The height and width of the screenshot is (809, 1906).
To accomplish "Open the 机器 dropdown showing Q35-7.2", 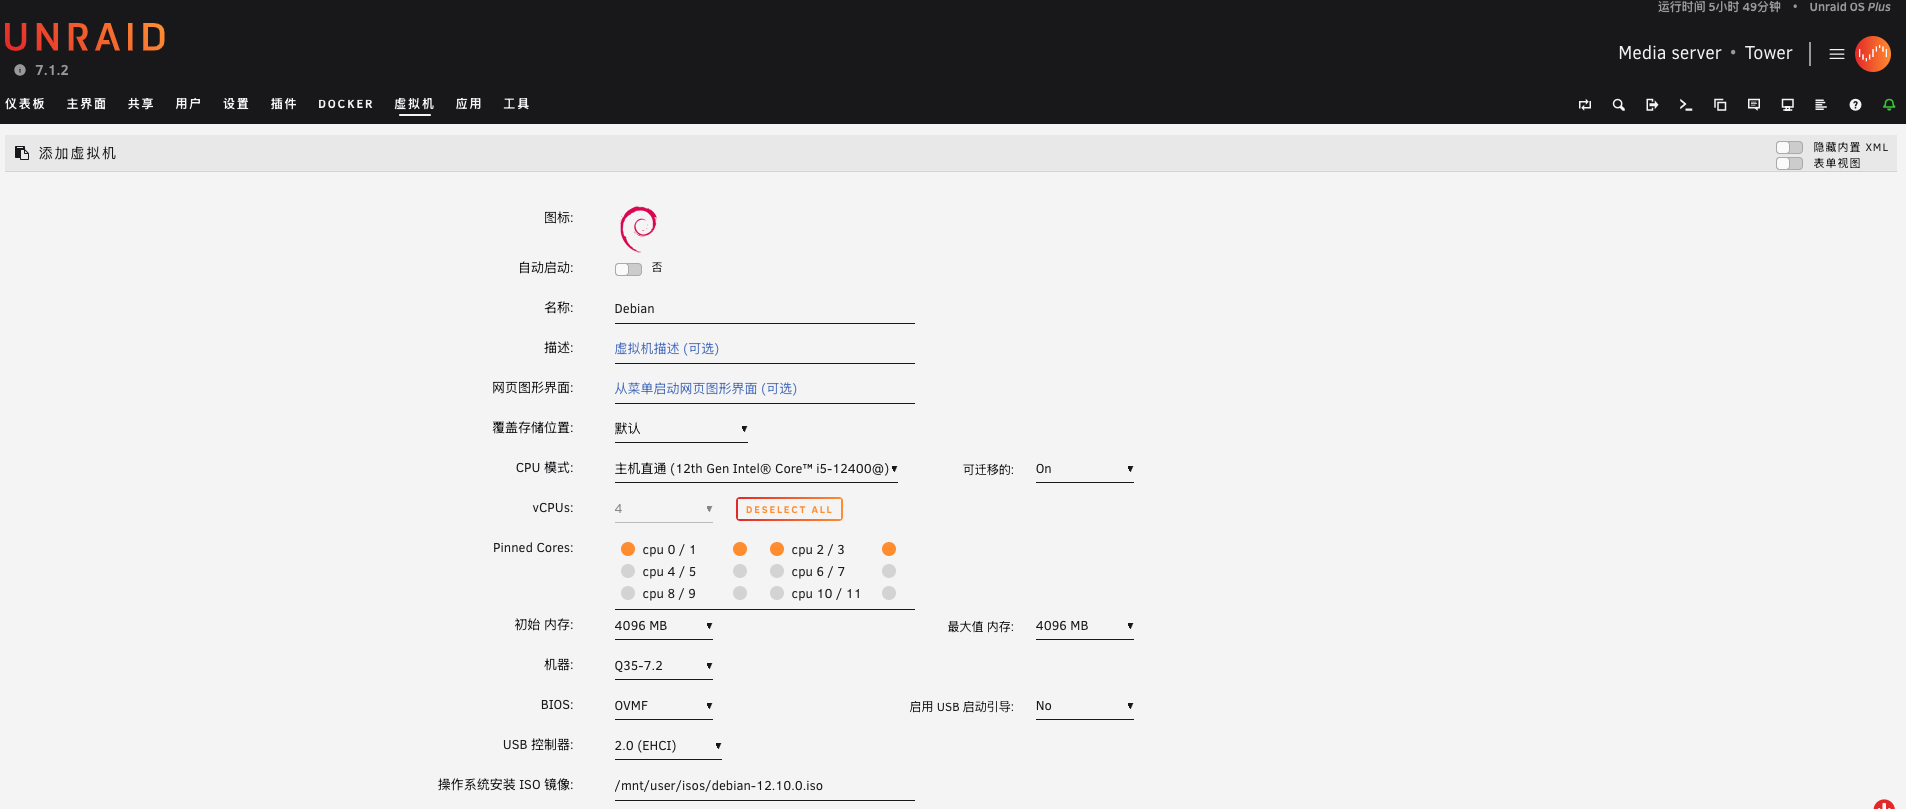I will click(664, 666).
